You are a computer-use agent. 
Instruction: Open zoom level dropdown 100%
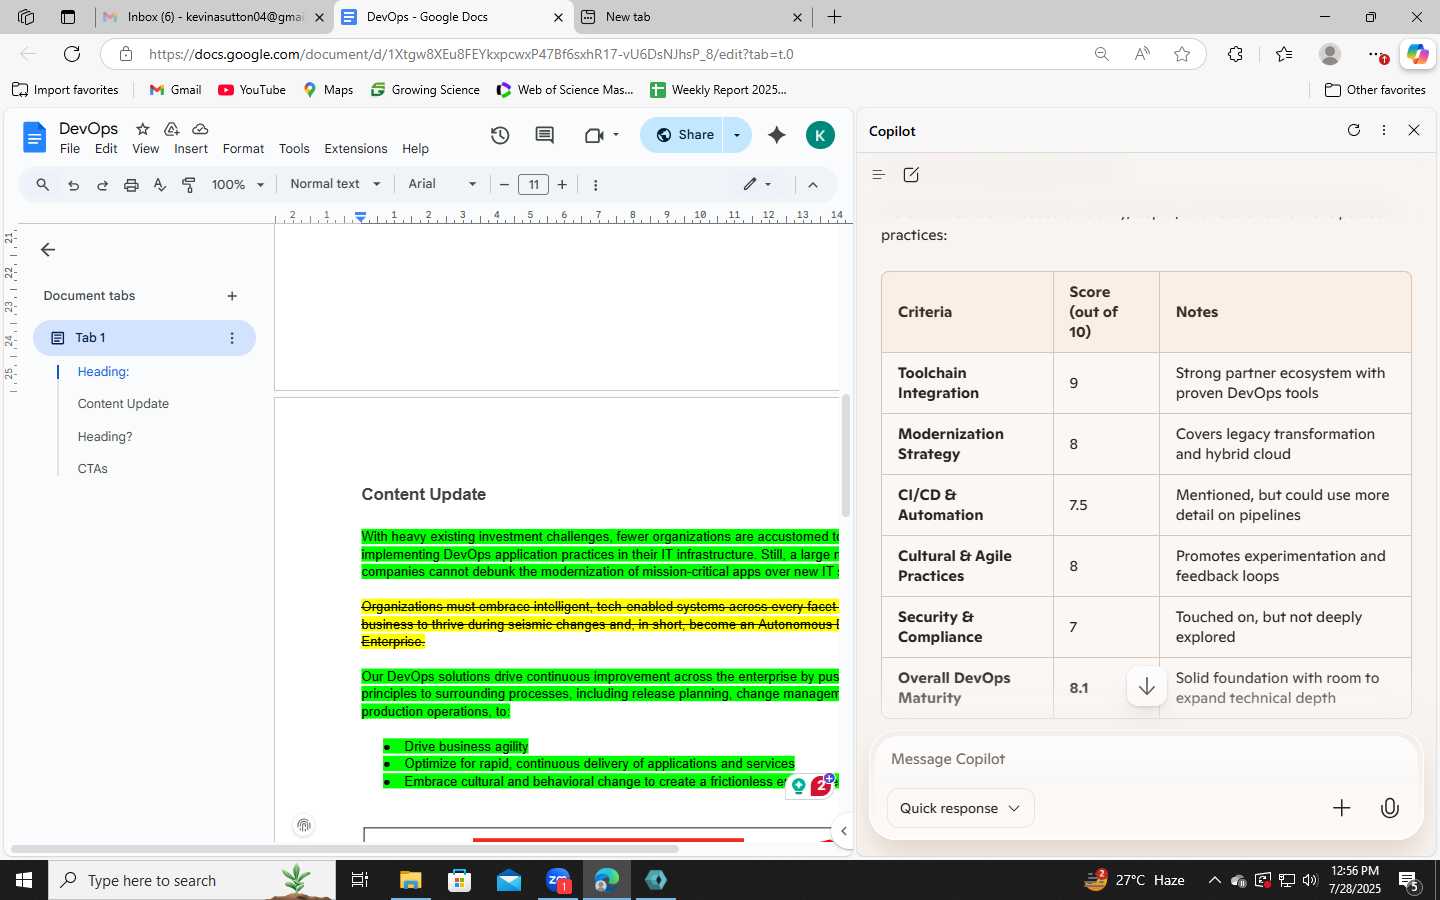coord(238,185)
